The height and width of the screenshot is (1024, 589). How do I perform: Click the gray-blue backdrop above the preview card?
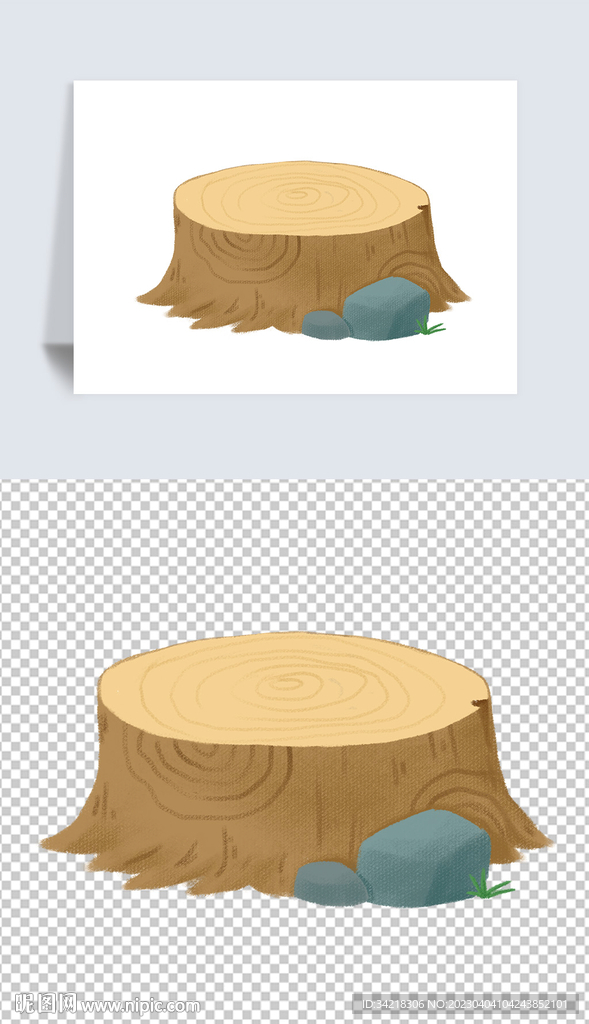pos(294,39)
